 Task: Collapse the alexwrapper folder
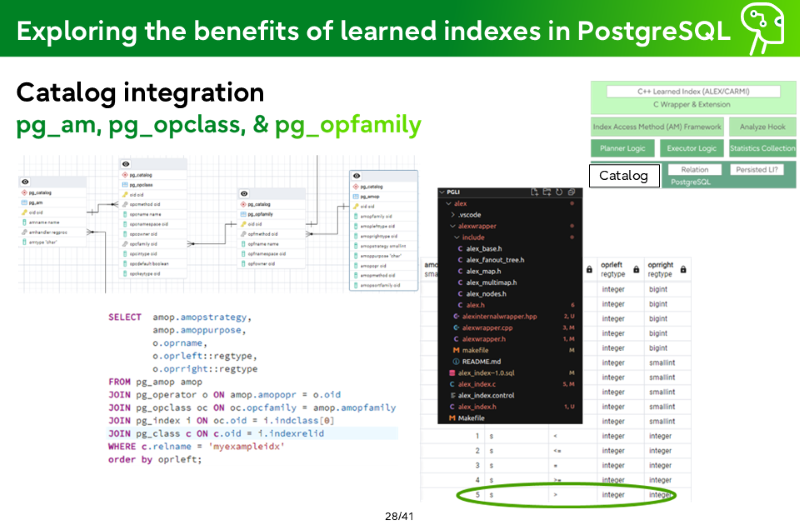point(453,226)
